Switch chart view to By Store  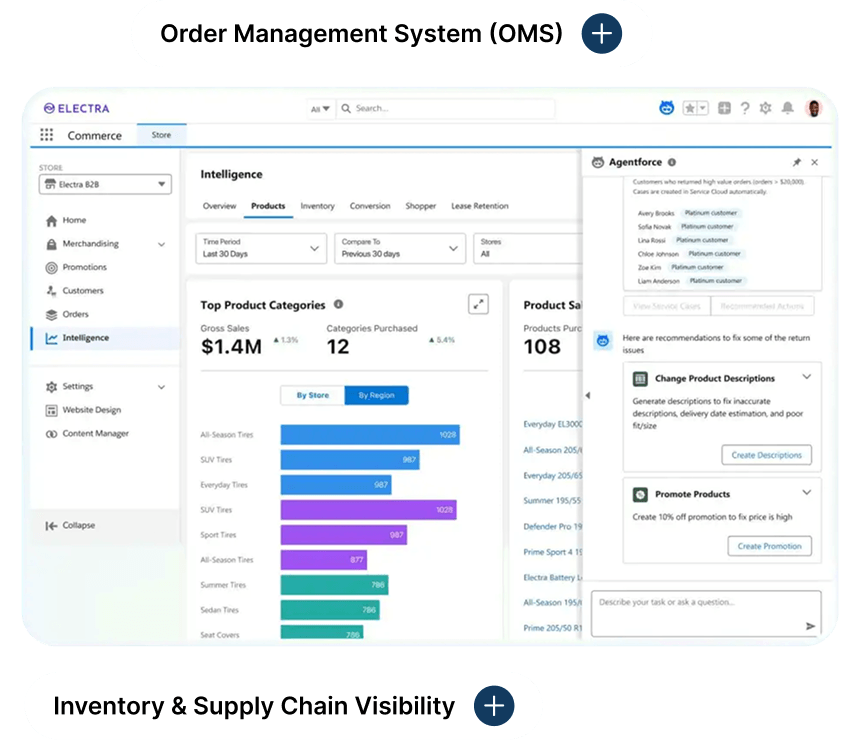(313, 395)
